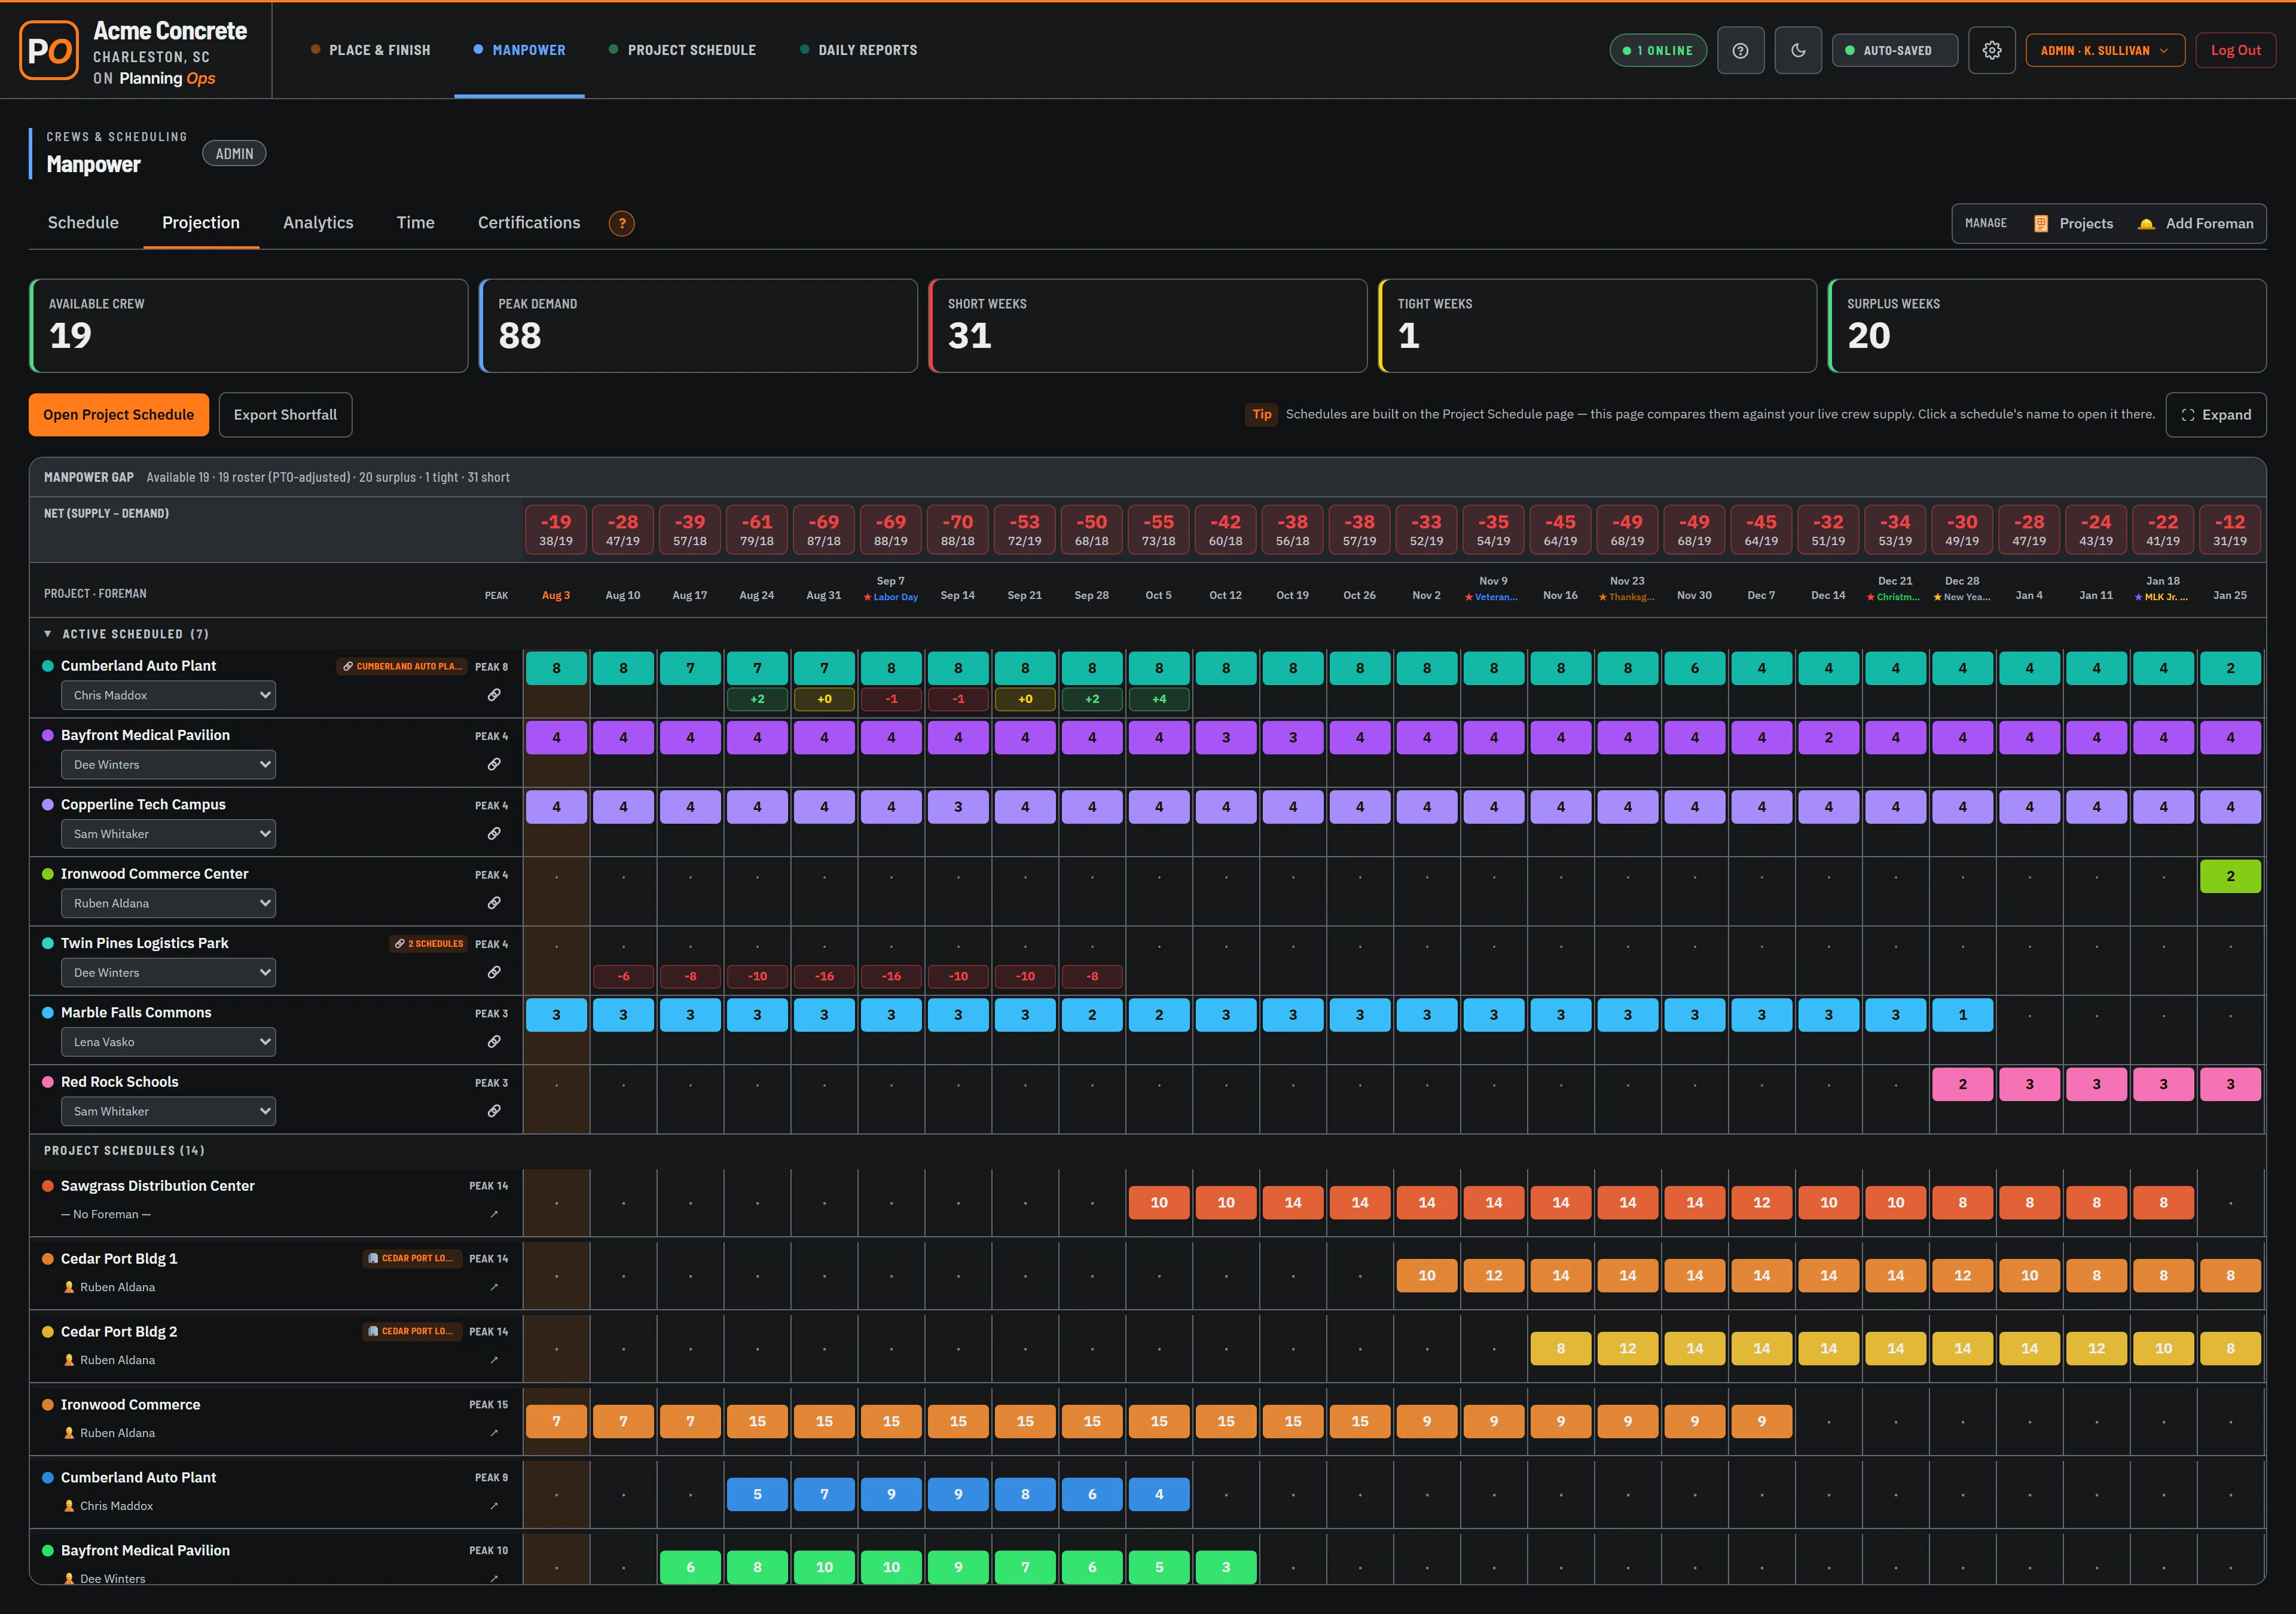
Task: Open arrow icon for Cedar Port Bldg 1
Action: pos(494,1287)
